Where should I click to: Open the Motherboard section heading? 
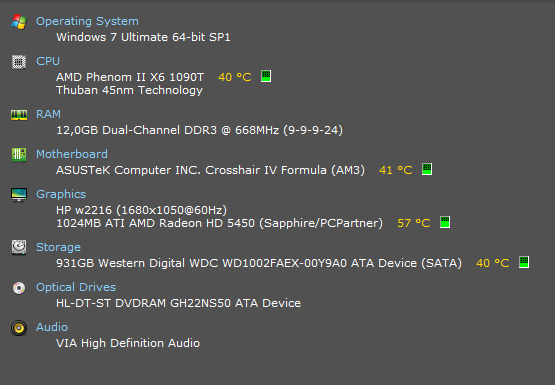pyautogui.click(x=72, y=154)
